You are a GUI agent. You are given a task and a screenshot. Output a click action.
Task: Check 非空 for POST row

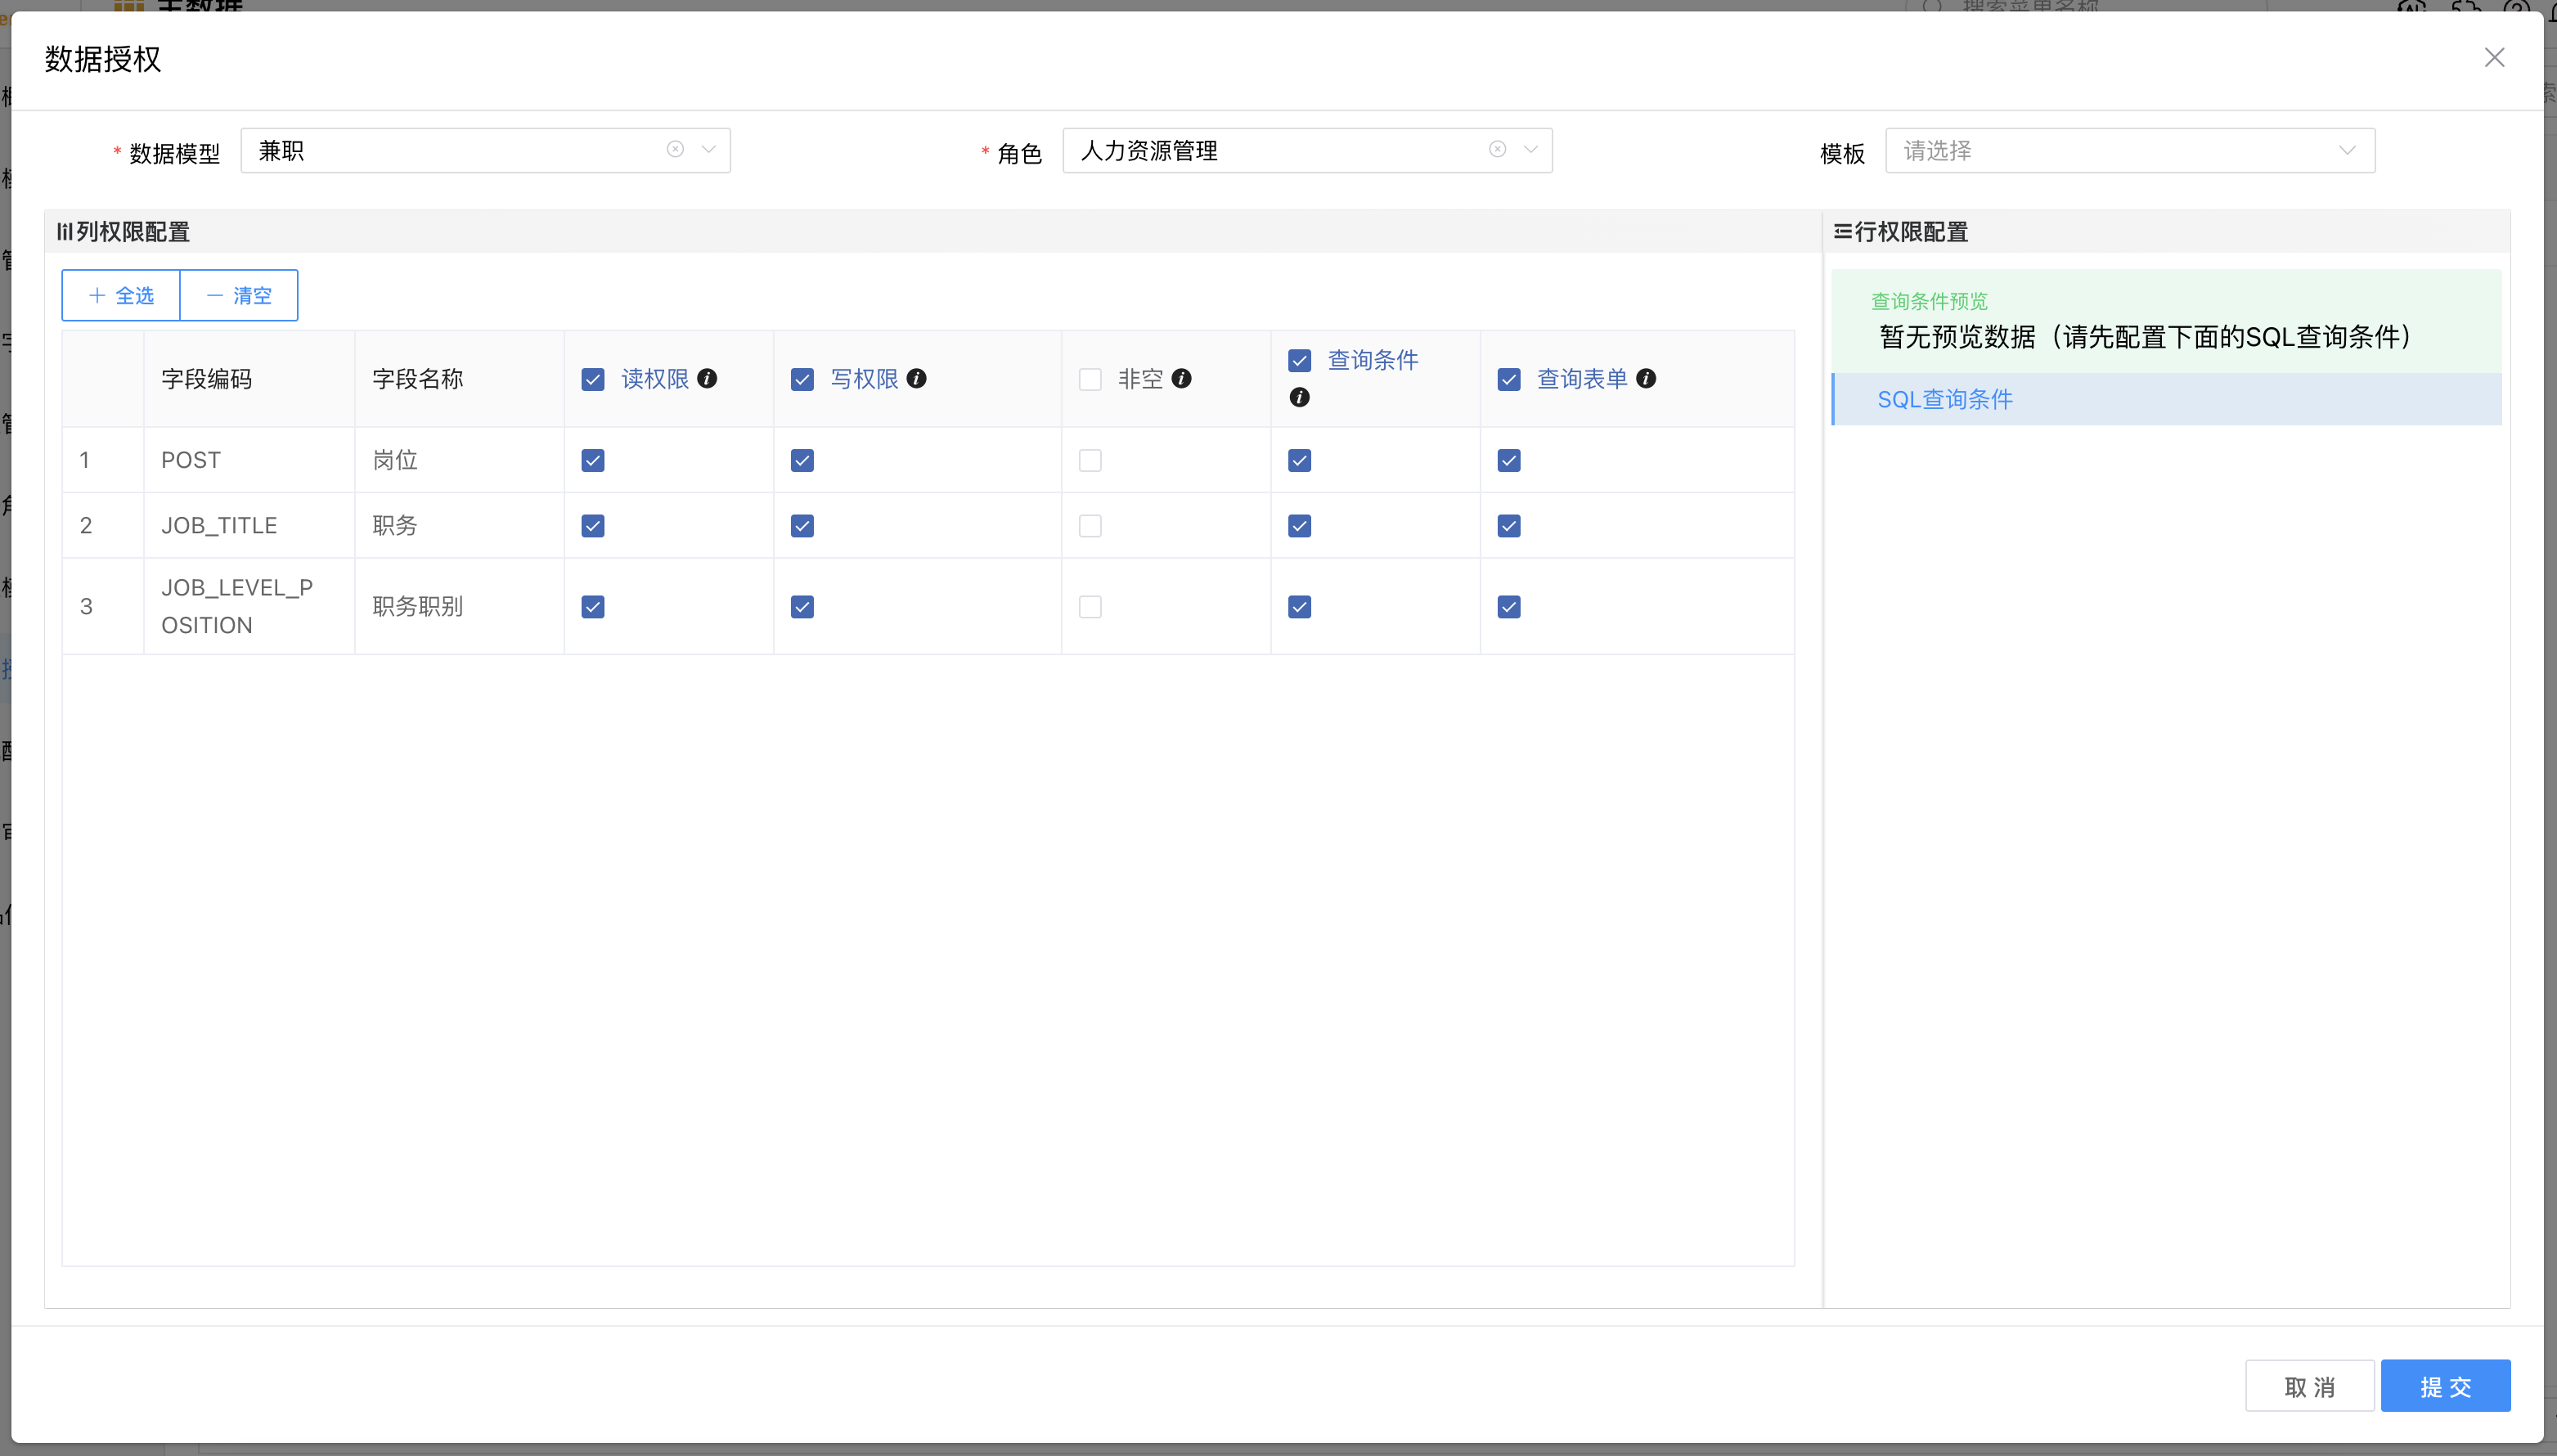1090,460
